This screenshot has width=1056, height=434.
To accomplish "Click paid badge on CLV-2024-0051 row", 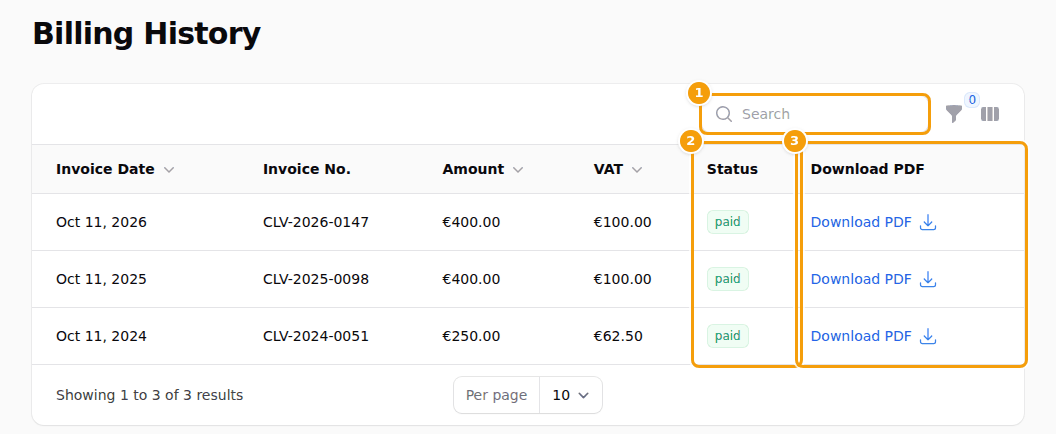I will coord(728,336).
